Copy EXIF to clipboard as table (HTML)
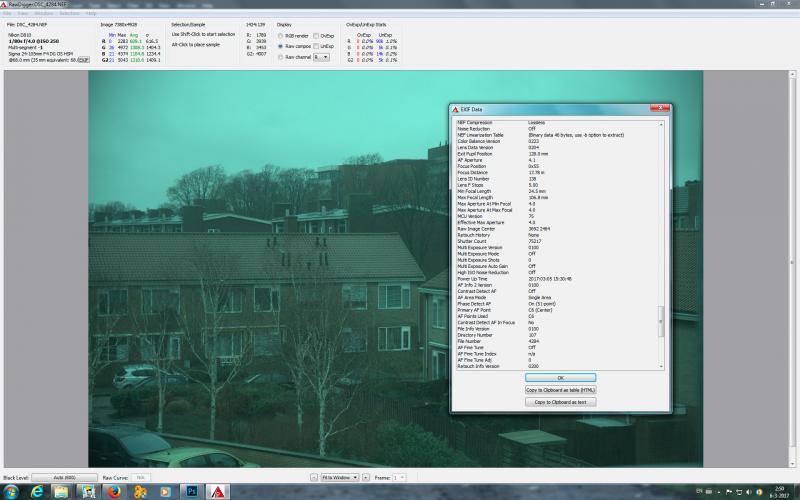 (560, 390)
